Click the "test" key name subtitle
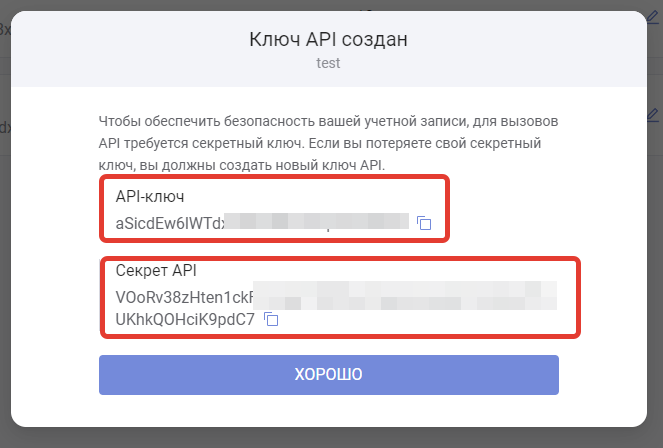Viewport: 663px width, 448px height. (329, 63)
